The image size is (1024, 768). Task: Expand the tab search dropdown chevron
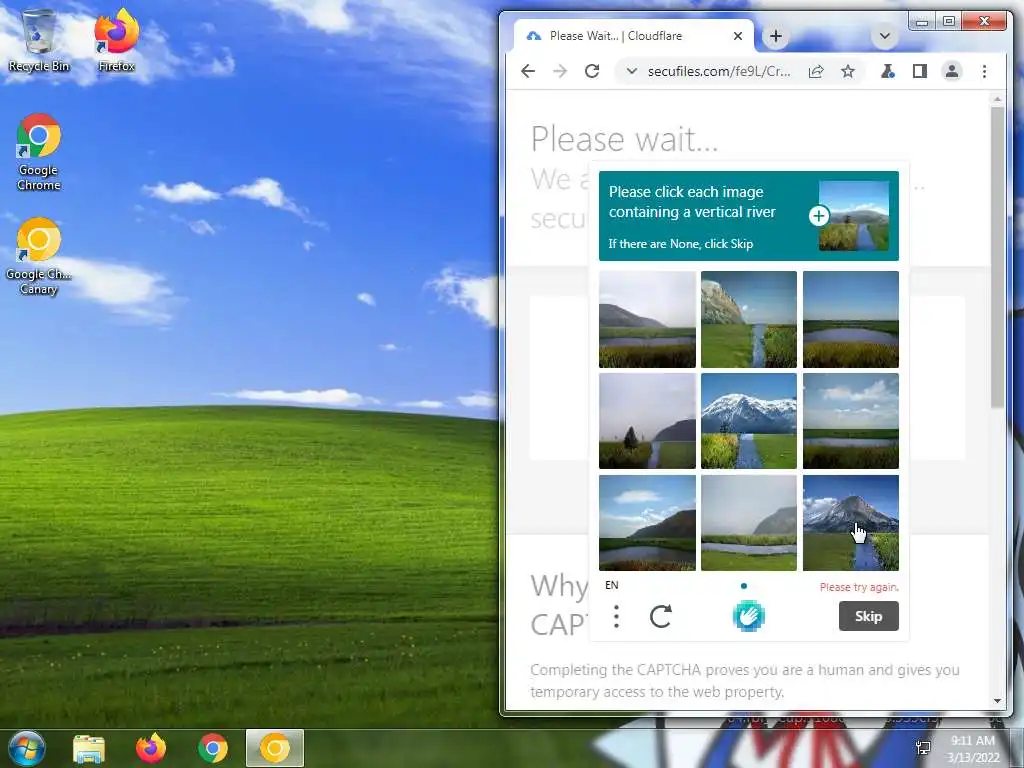coord(885,36)
